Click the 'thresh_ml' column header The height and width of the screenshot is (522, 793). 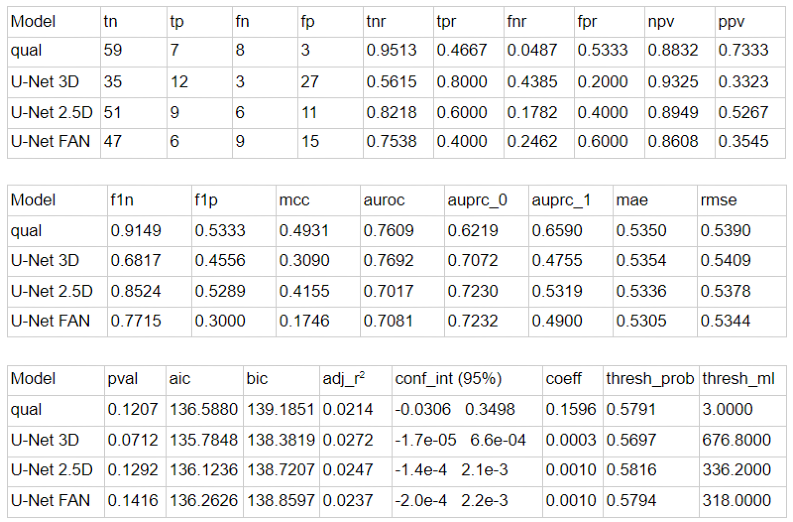[x=735, y=379]
